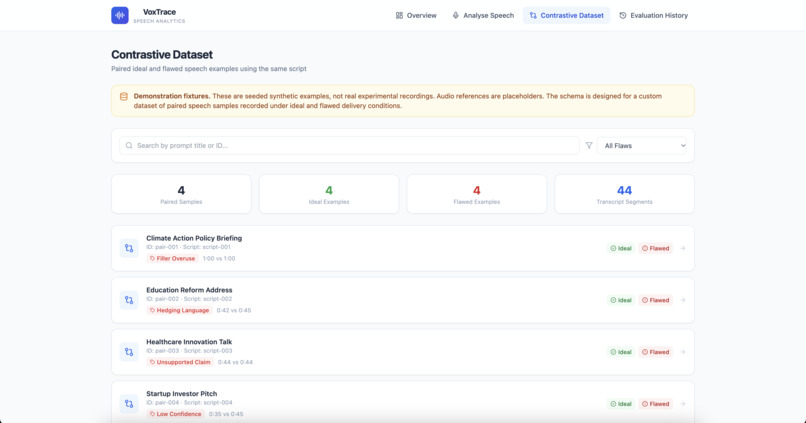Open the All Flaws dropdown

coord(642,145)
